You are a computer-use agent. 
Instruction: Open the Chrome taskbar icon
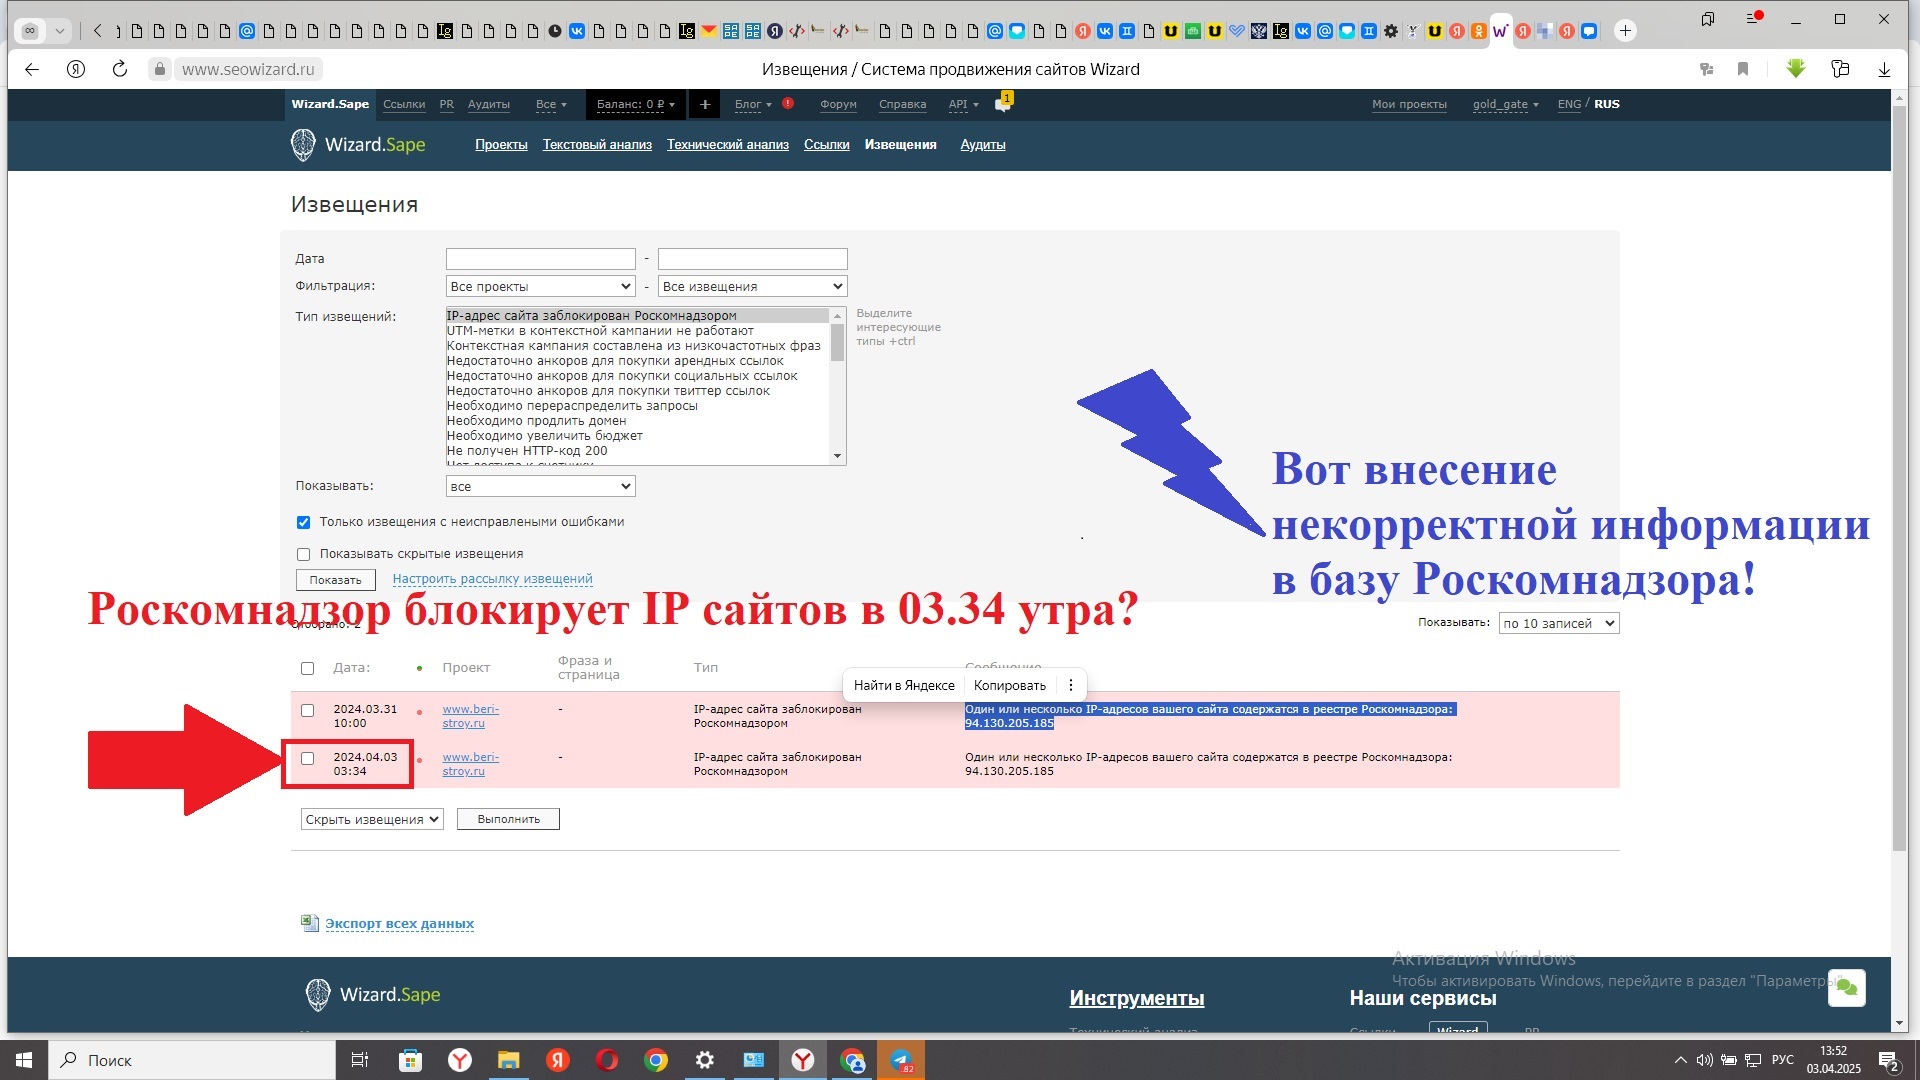tap(656, 1060)
